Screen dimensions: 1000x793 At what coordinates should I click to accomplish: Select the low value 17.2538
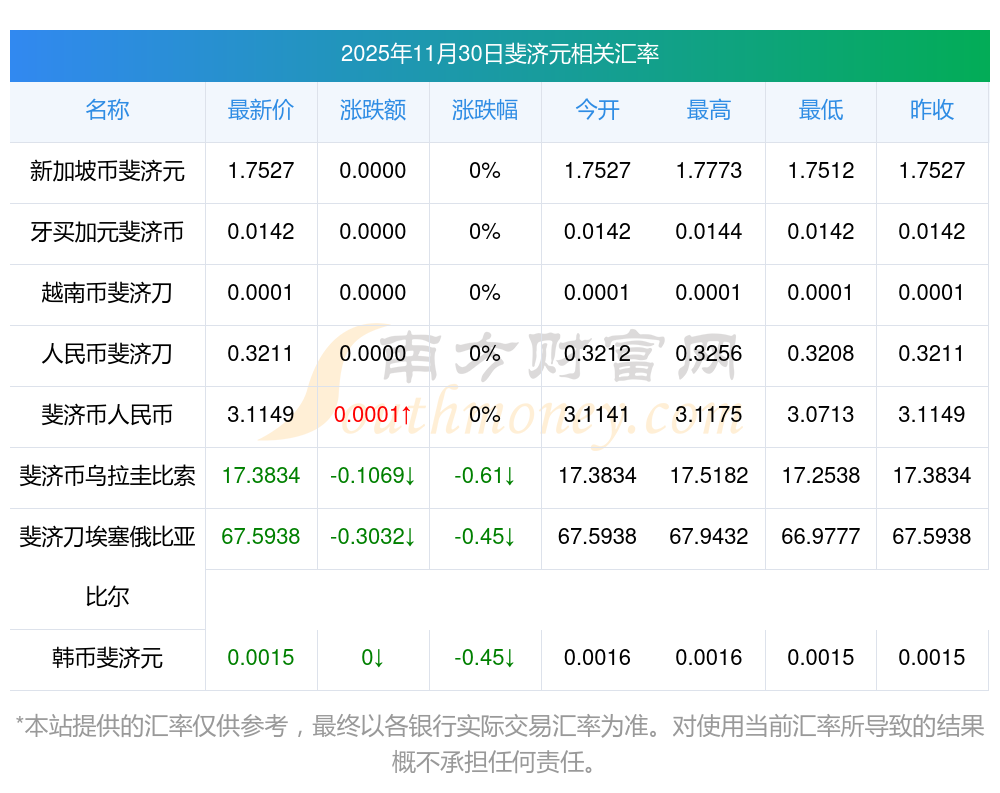821,475
